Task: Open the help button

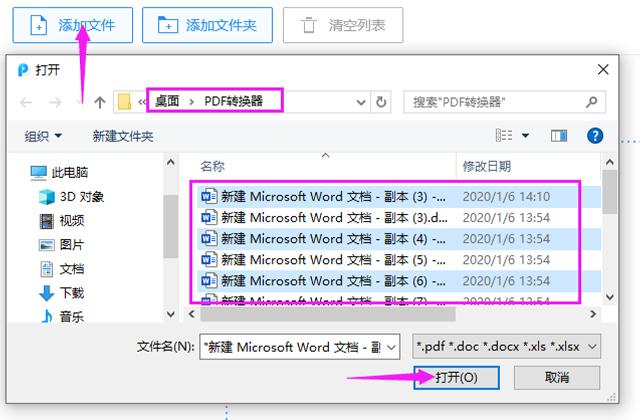Action: click(595, 136)
